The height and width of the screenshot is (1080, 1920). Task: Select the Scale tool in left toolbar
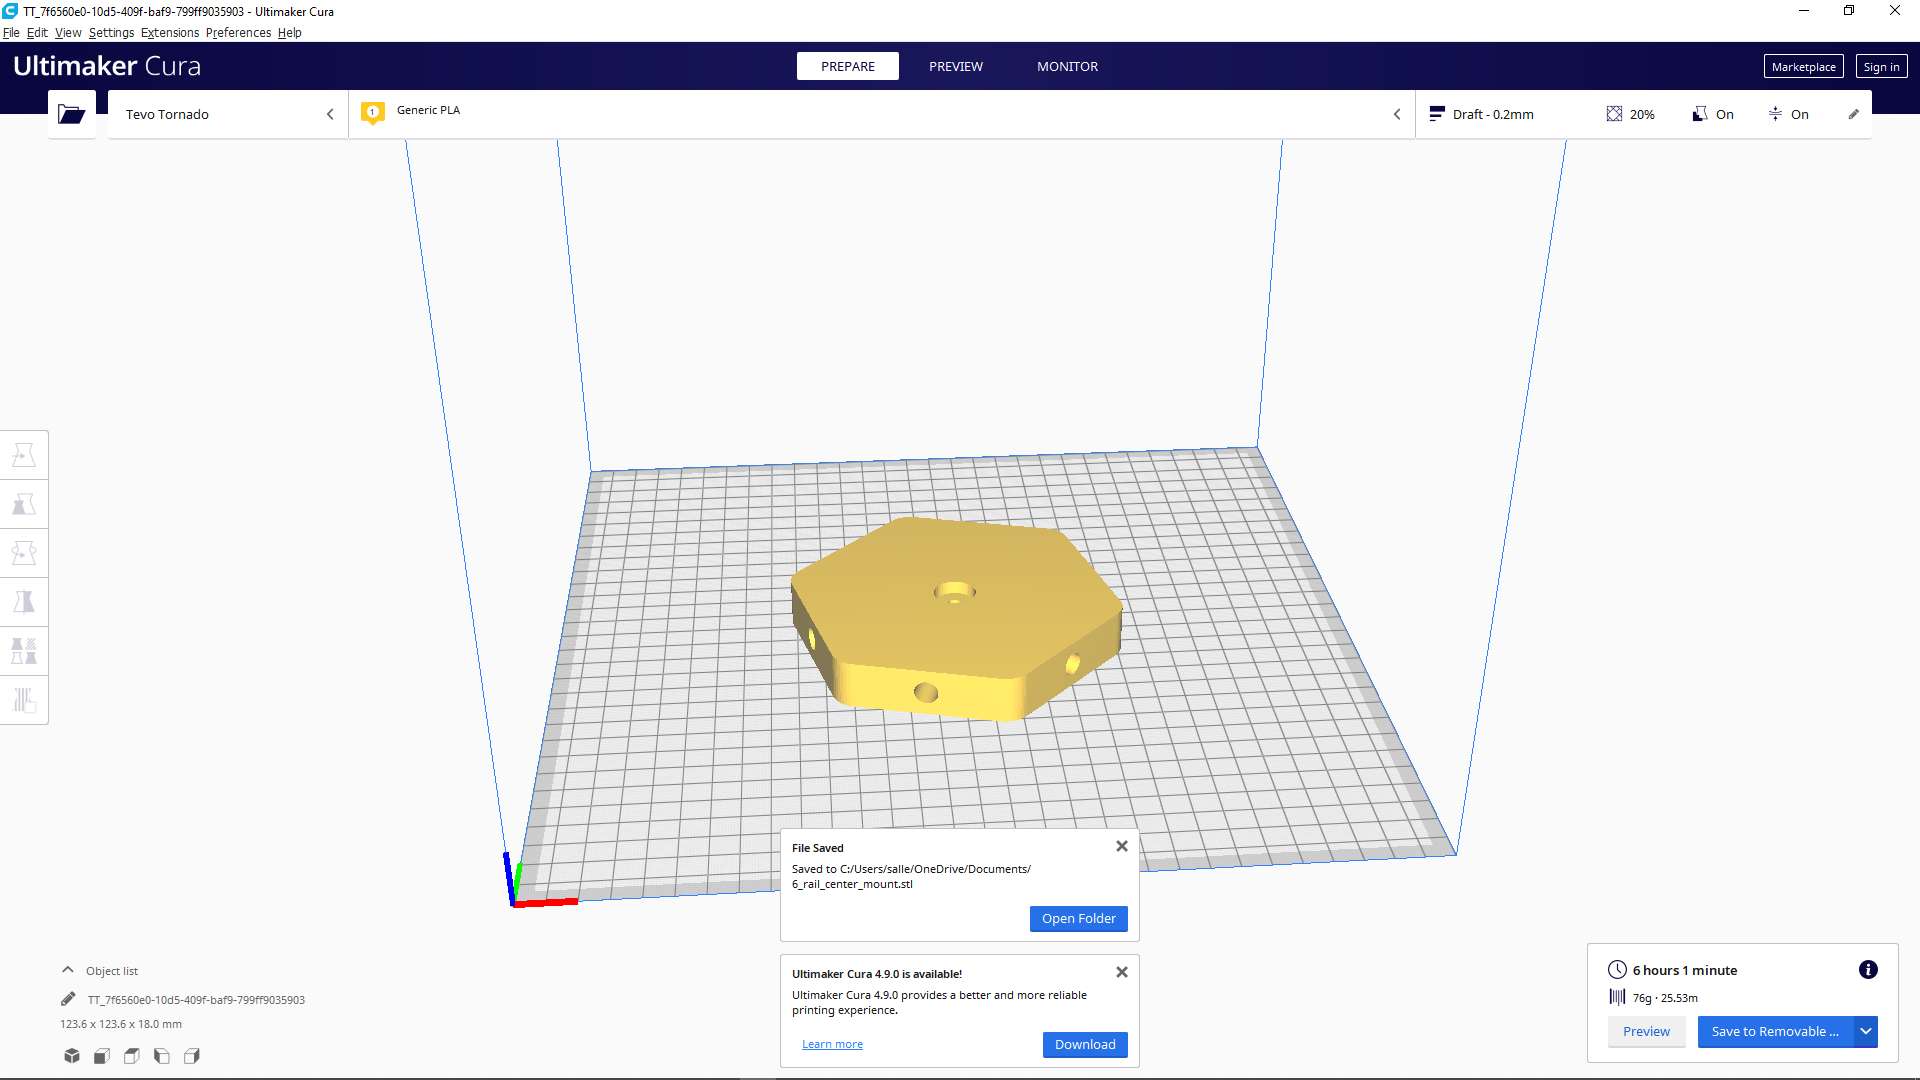coord(24,504)
